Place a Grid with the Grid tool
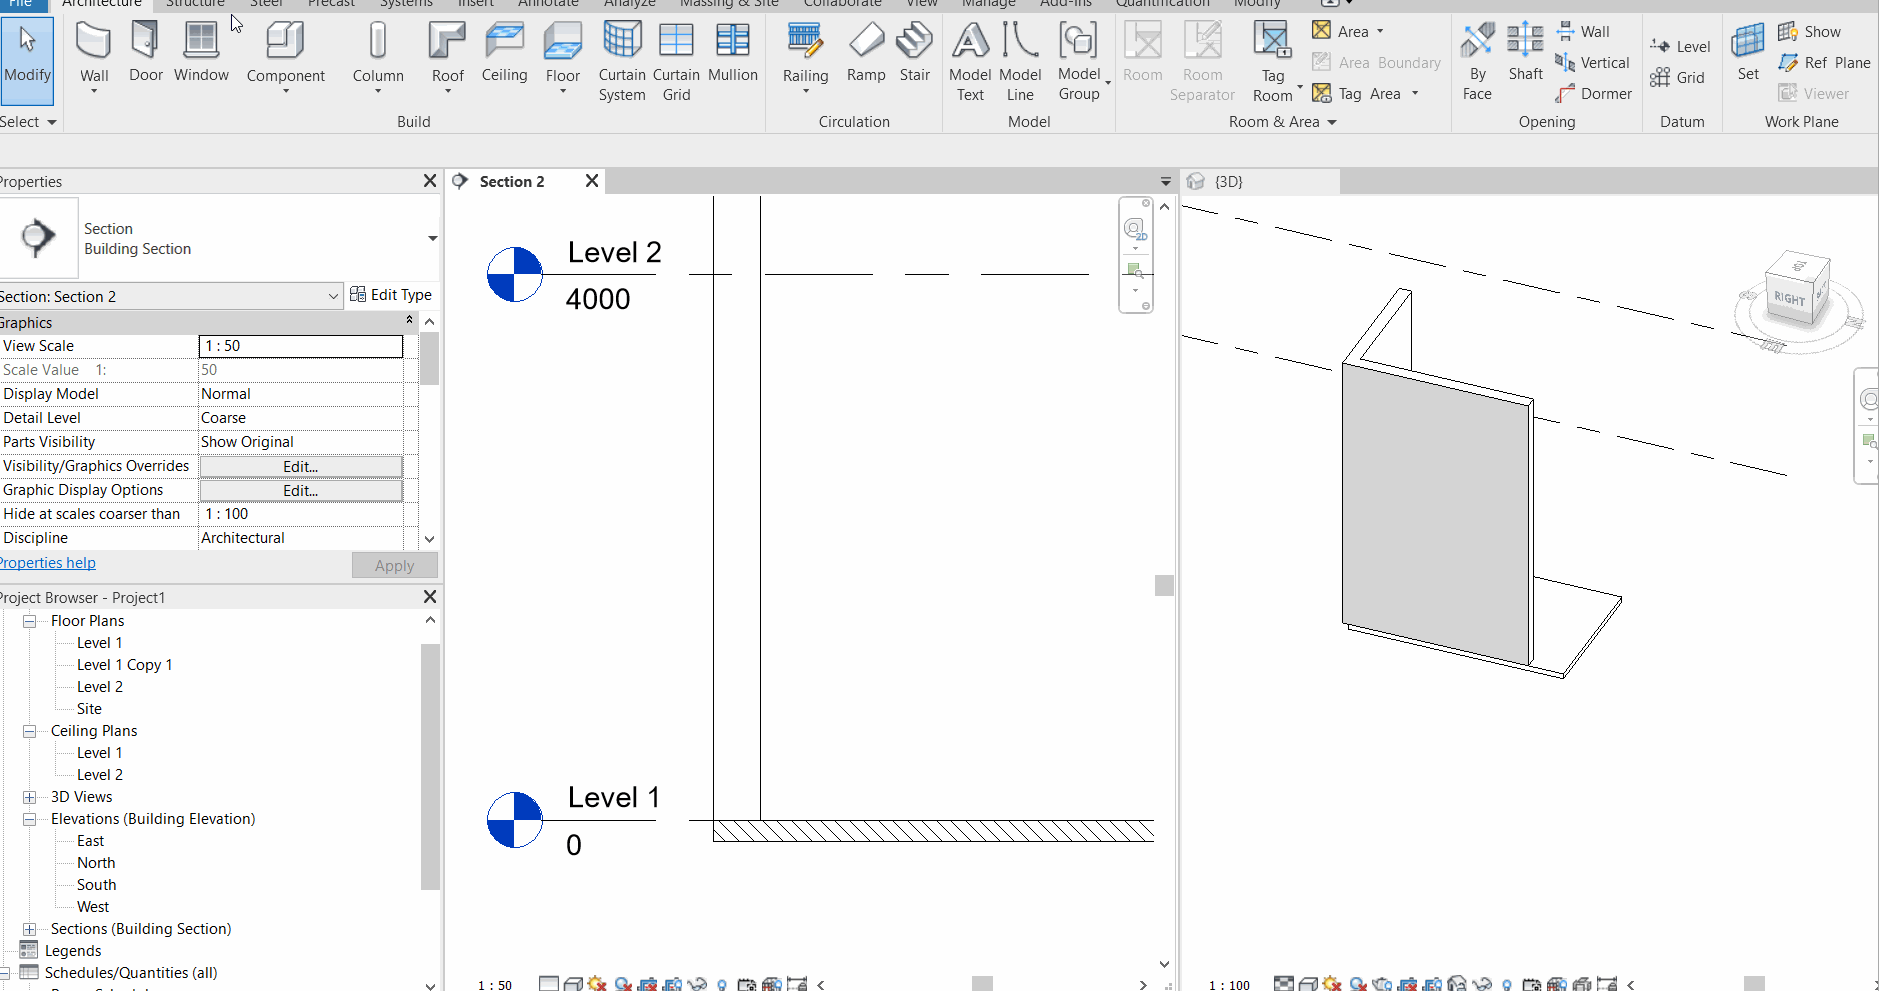 (1680, 77)
